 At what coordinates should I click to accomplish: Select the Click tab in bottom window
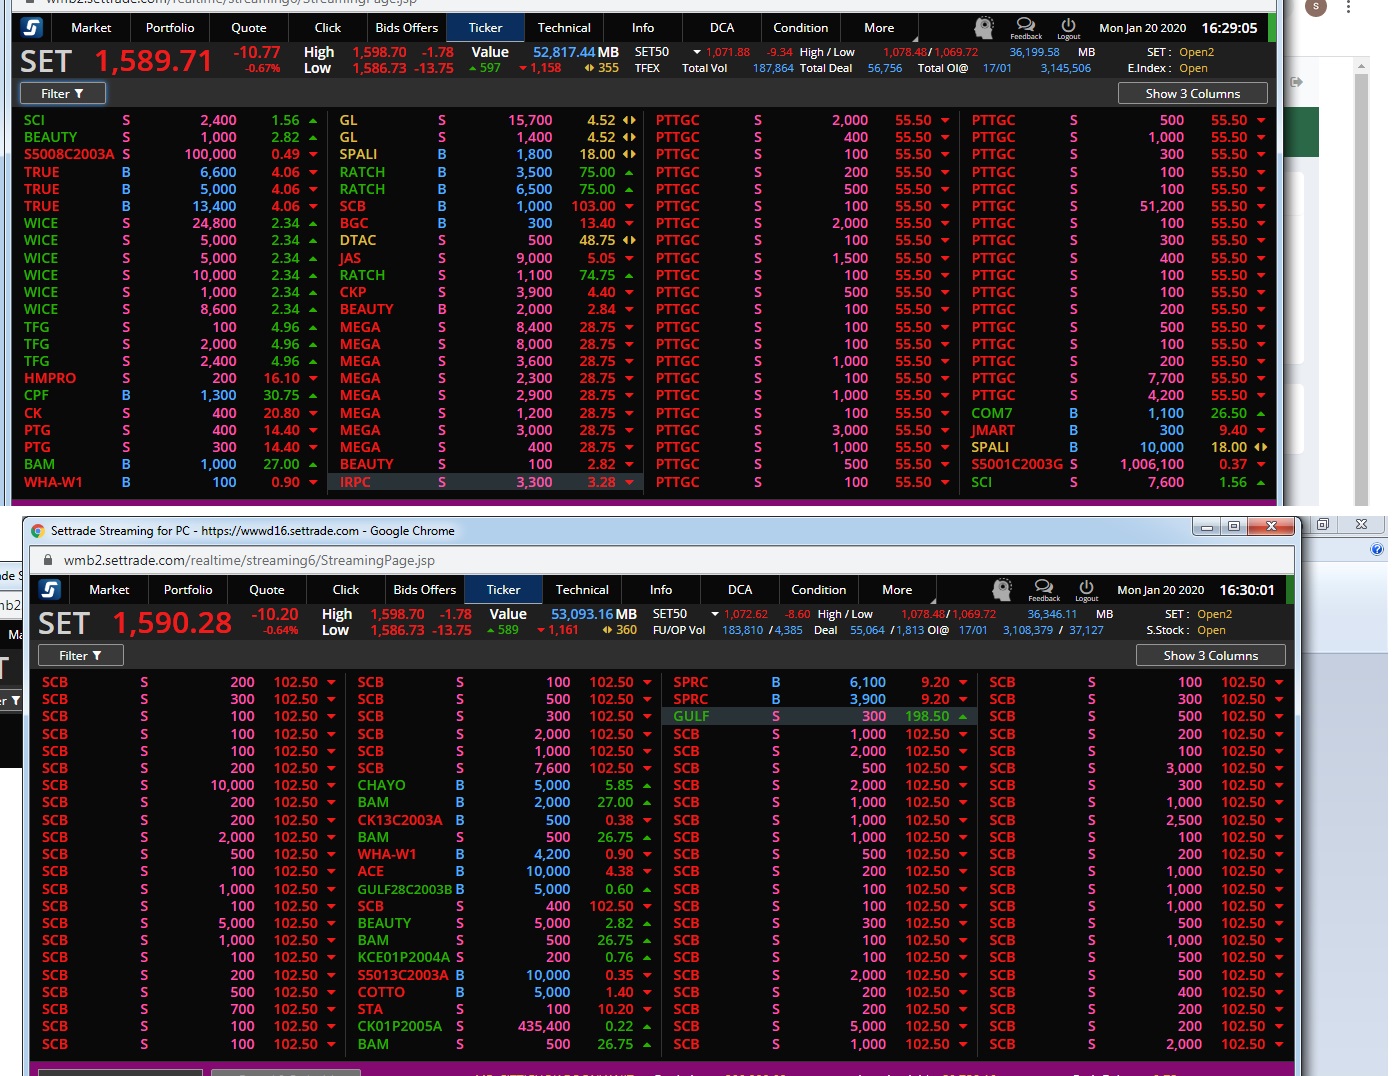tap(346, 590)
